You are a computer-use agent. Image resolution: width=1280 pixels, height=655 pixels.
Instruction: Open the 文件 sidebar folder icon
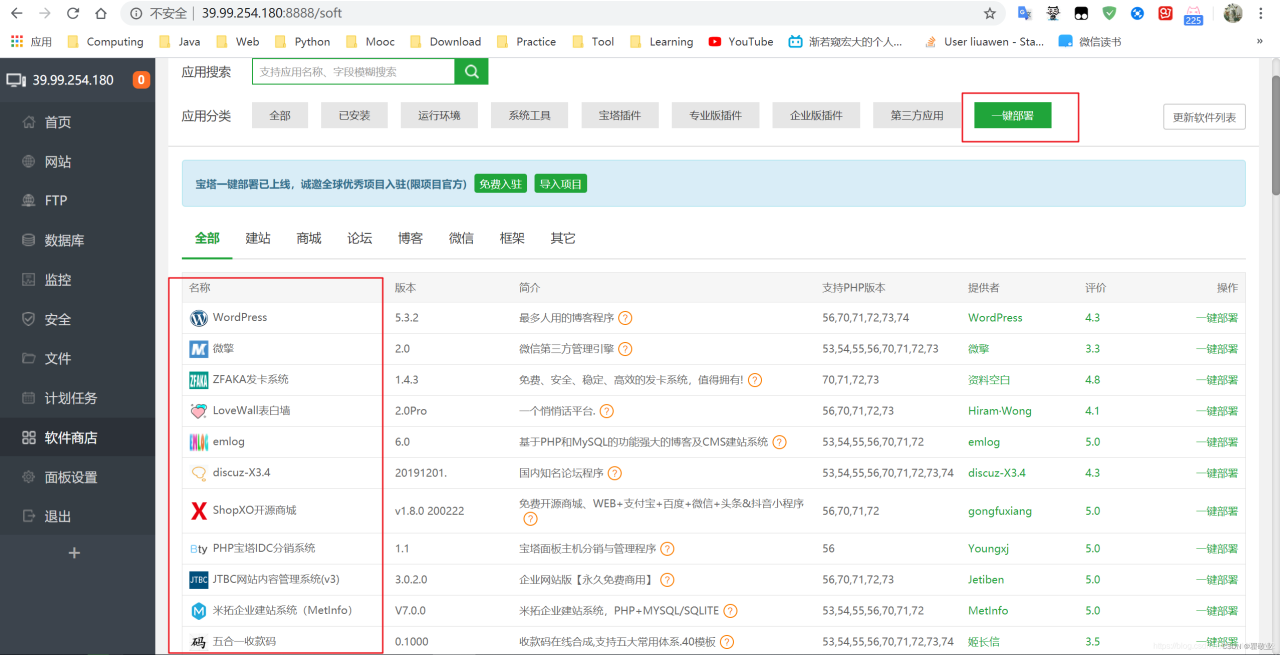pyautogui.click(x=29, y=359)
